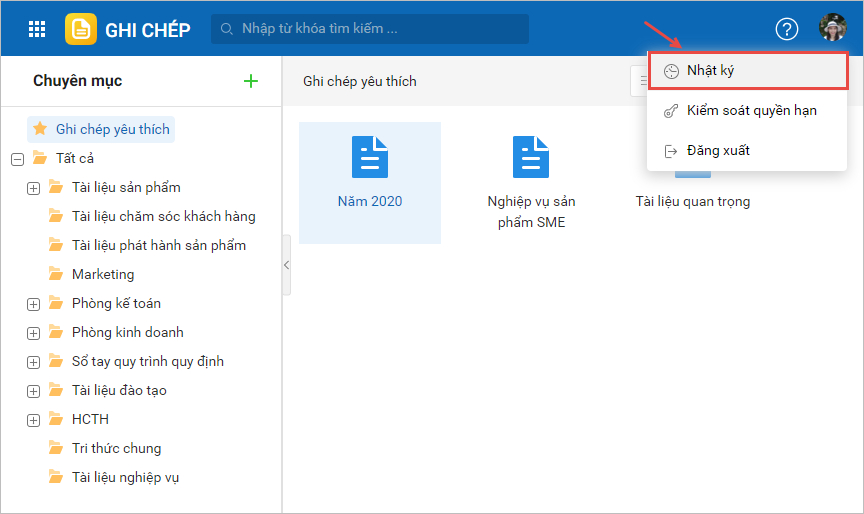Screen dimensions: 864x514
Task: Open Tài liệu chăm sóc khách hàng category
Action: (164, 217)
